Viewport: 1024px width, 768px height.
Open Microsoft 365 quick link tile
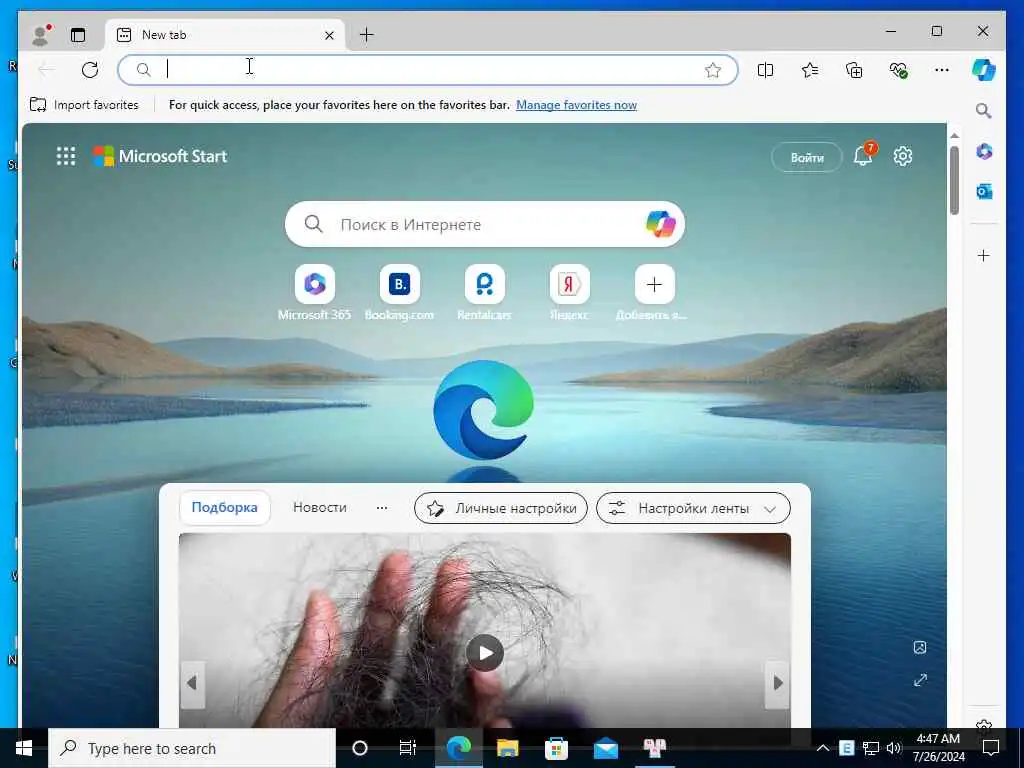315,292
